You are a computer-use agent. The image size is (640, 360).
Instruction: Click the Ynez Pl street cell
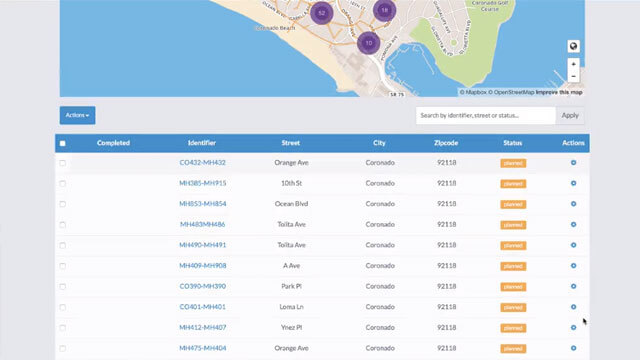click(x=291, y=327)
